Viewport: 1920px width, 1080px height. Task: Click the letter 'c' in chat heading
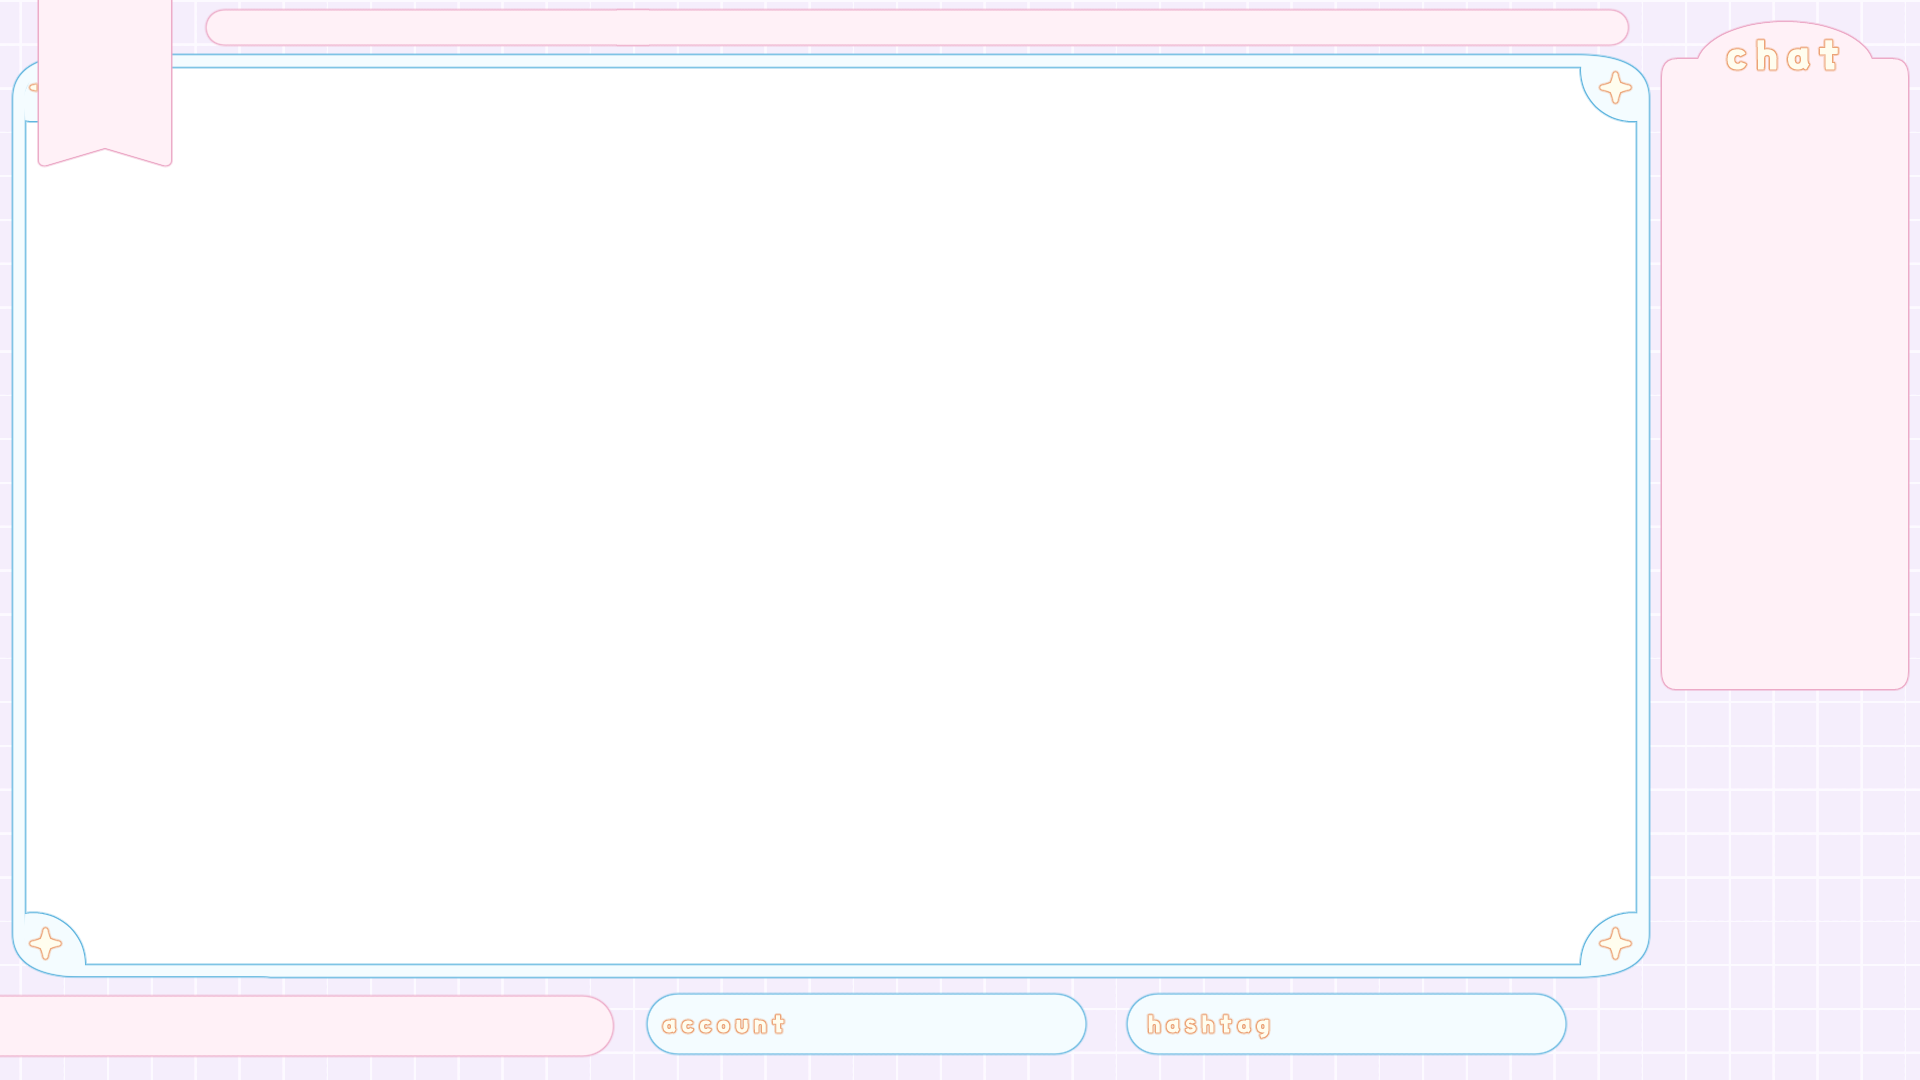tap(1738, 59)
